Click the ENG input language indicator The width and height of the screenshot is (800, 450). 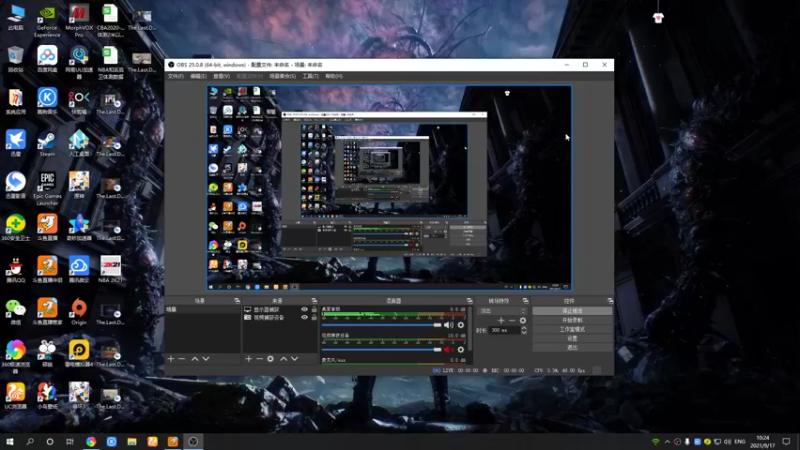point(740,441)
